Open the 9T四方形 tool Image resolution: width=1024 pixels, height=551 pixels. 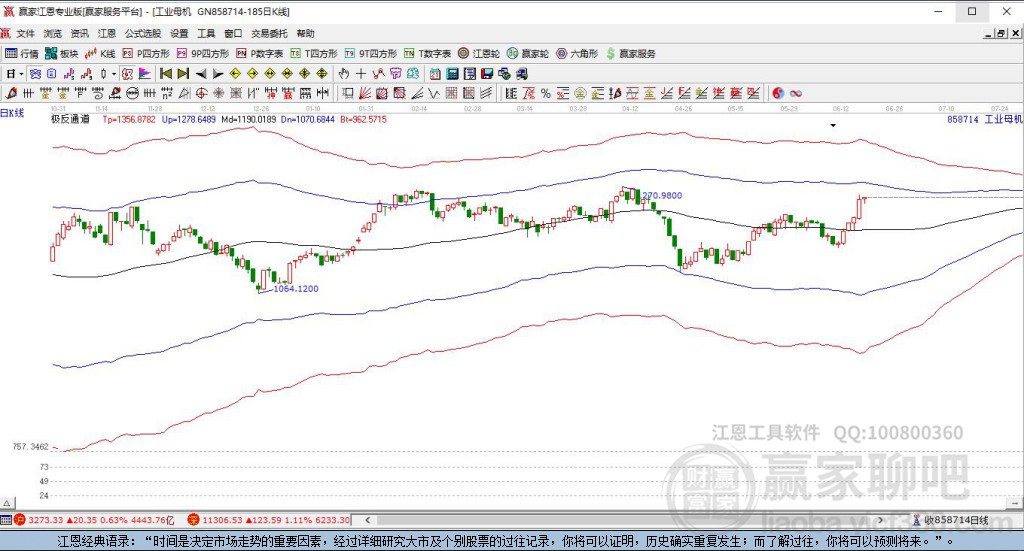point(370,54)
